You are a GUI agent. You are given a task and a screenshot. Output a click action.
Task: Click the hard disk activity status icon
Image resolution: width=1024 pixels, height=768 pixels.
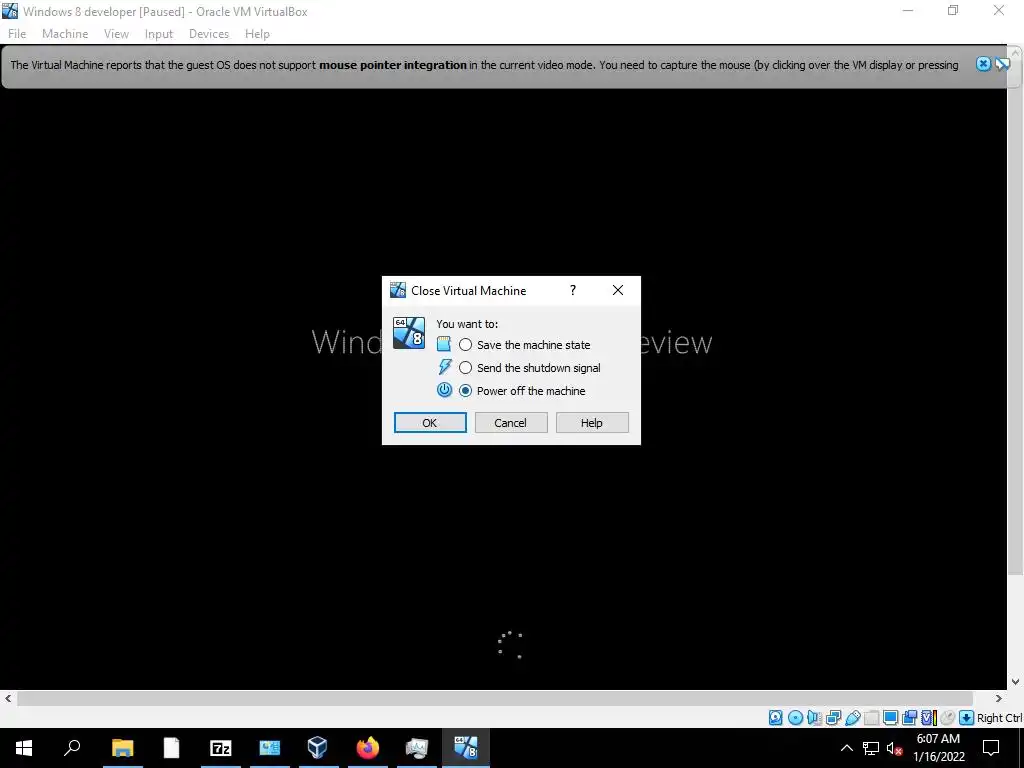[x=776, y=718]
